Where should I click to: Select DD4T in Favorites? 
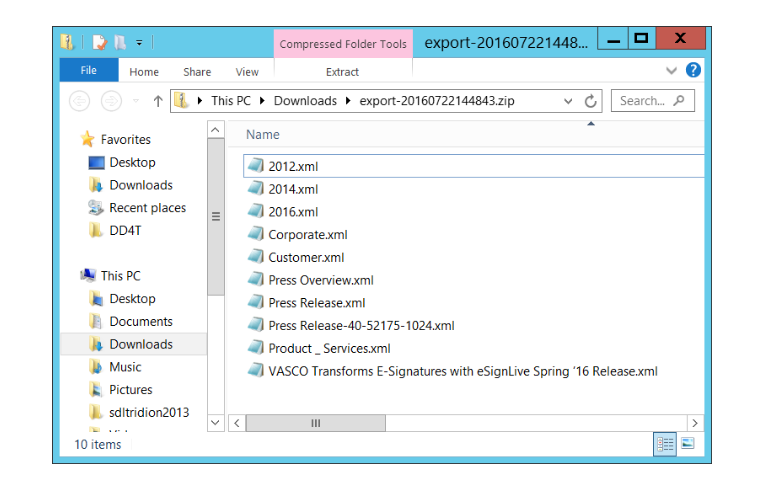[126, 231]
